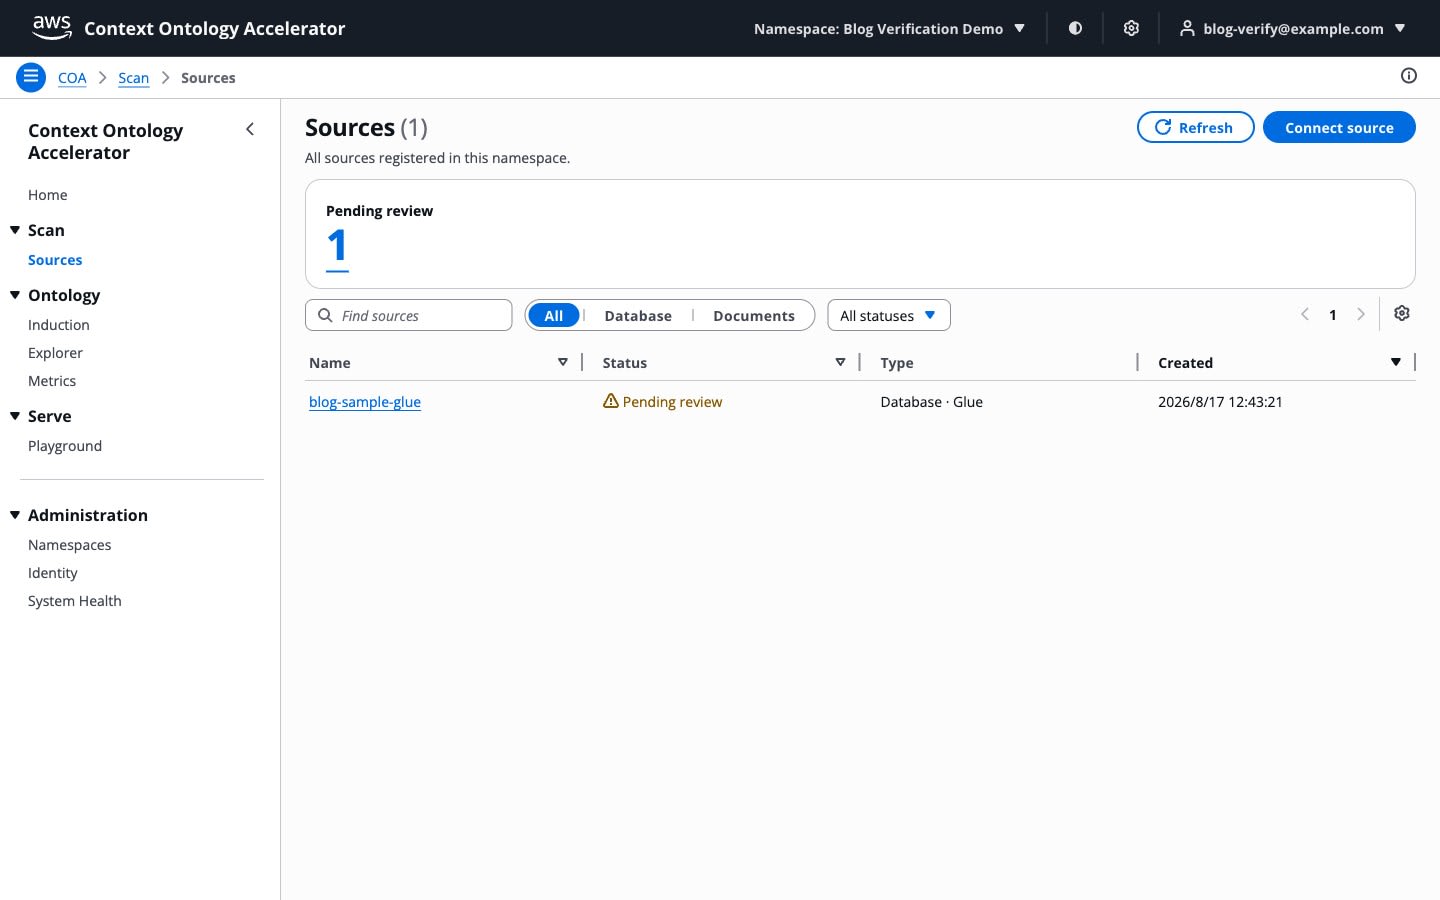Click the Type column header

[897, 363]
